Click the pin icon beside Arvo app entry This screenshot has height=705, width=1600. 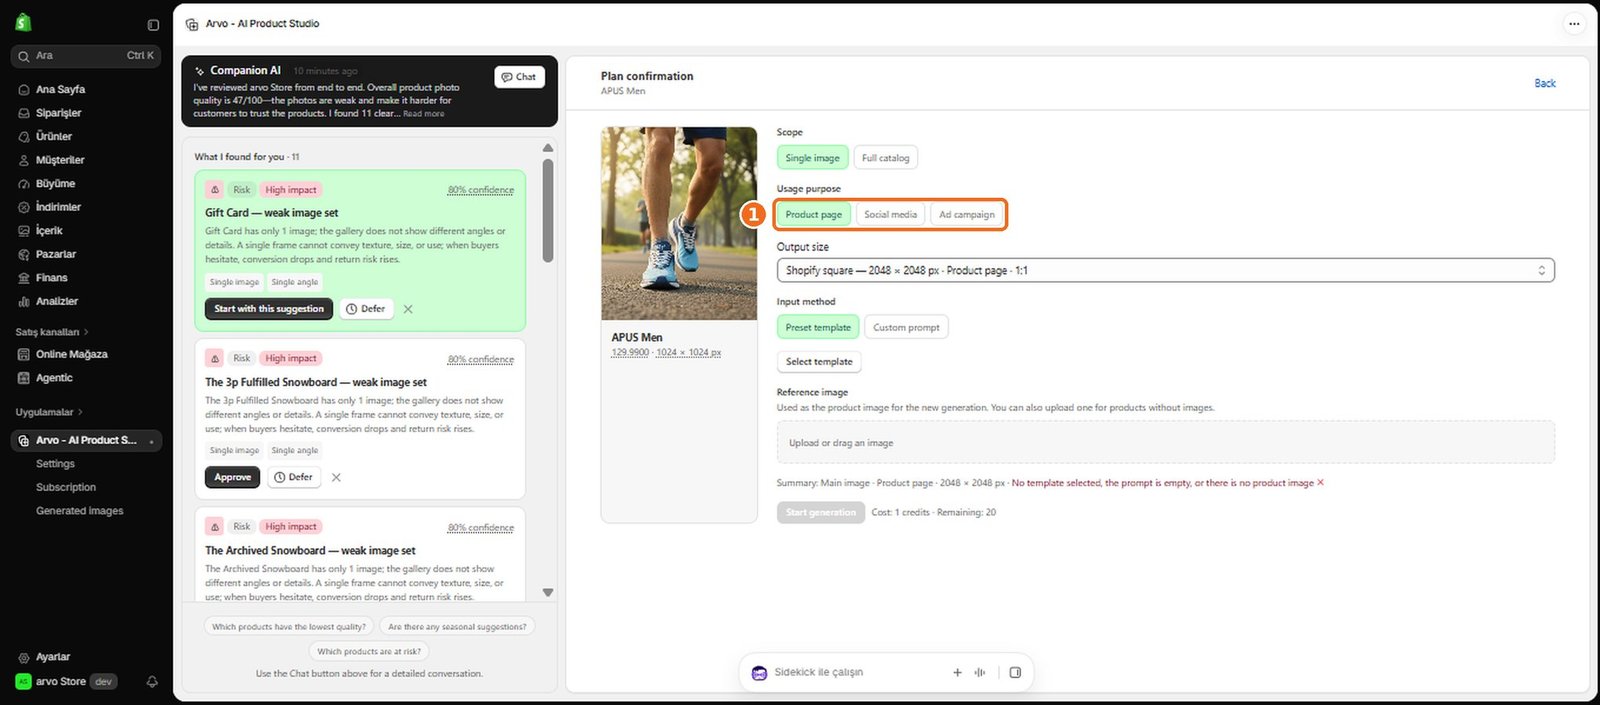151,441
